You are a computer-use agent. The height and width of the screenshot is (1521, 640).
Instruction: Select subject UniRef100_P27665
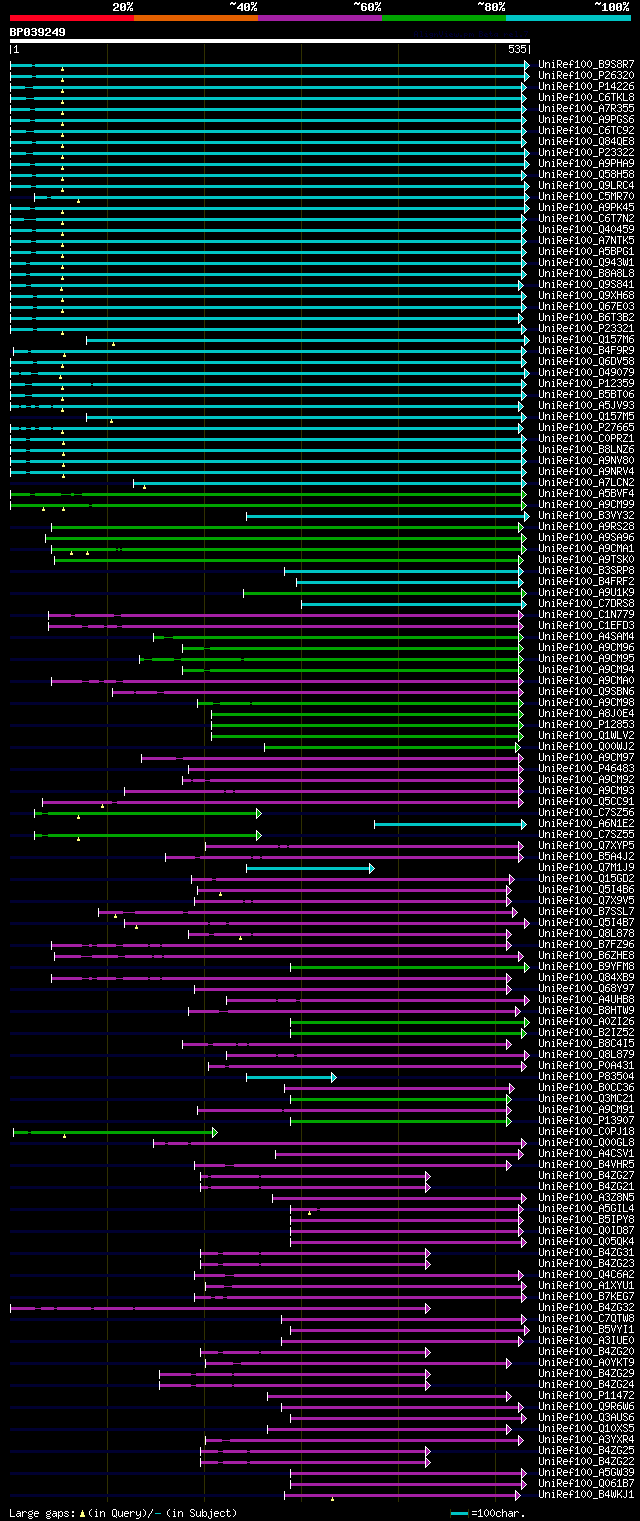(x=586, y=427)
